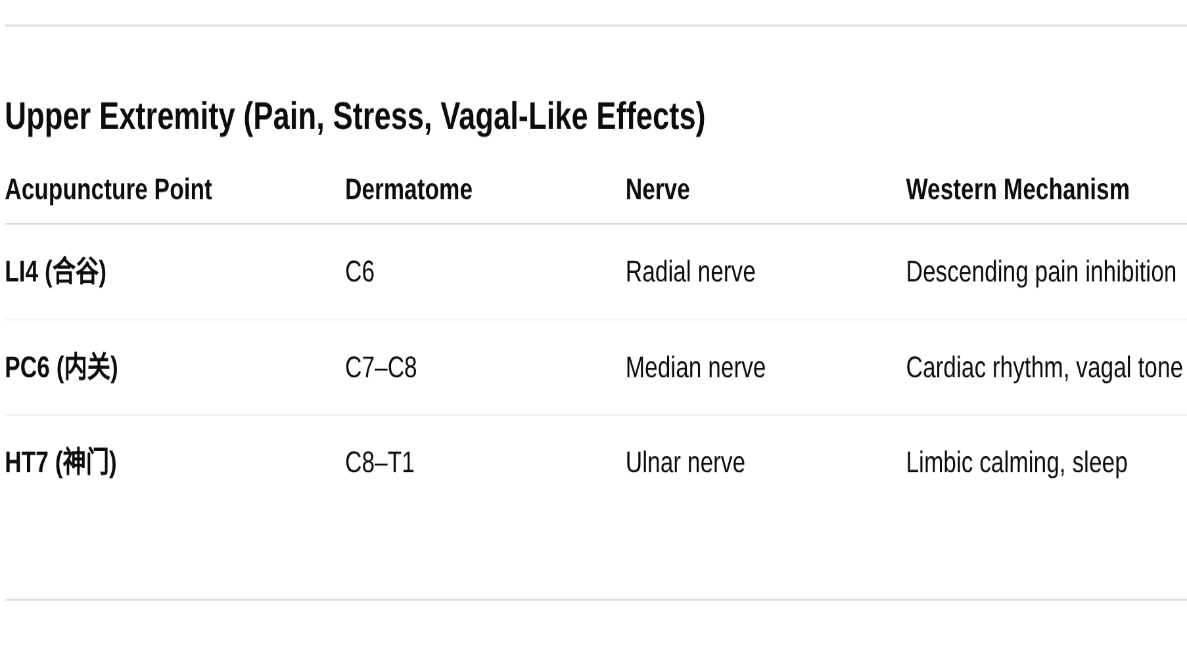The height and width of the screenshot is (668, 1187).
Task: Click the HT7 (神门) table cell
Action: click(x=60, y=463)
